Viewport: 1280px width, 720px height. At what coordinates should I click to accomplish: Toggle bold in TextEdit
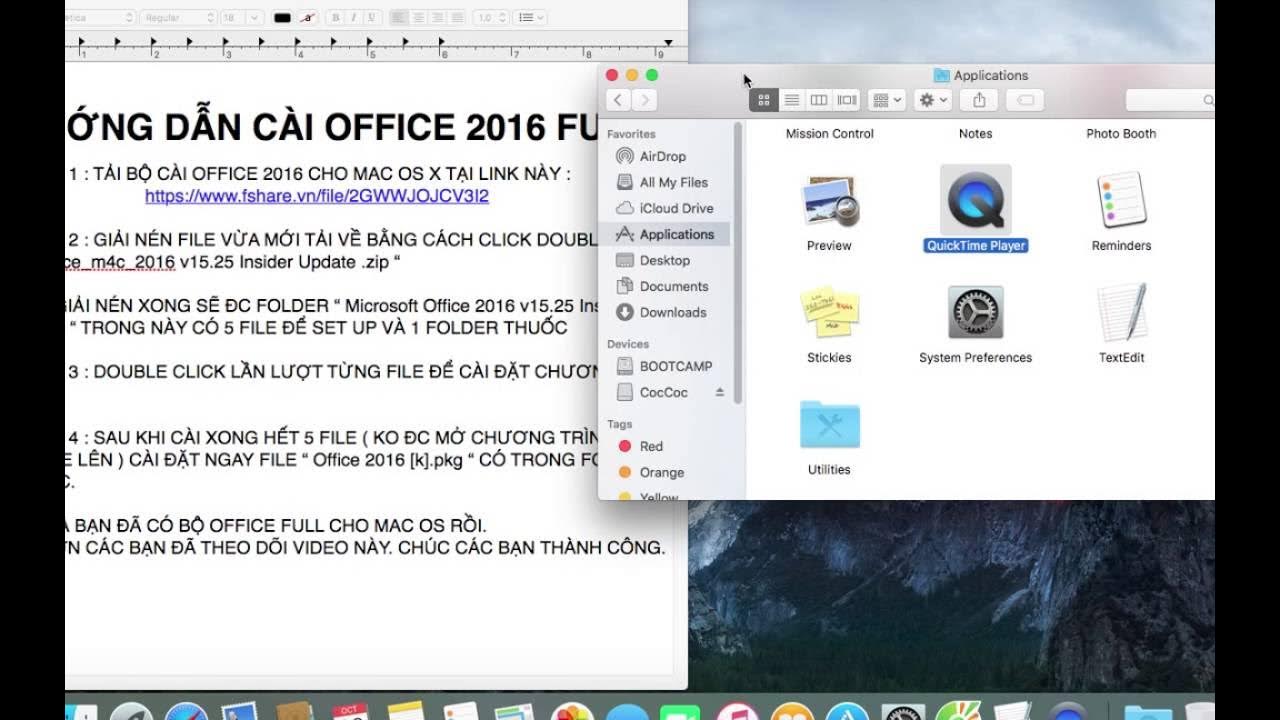(336, 18)
